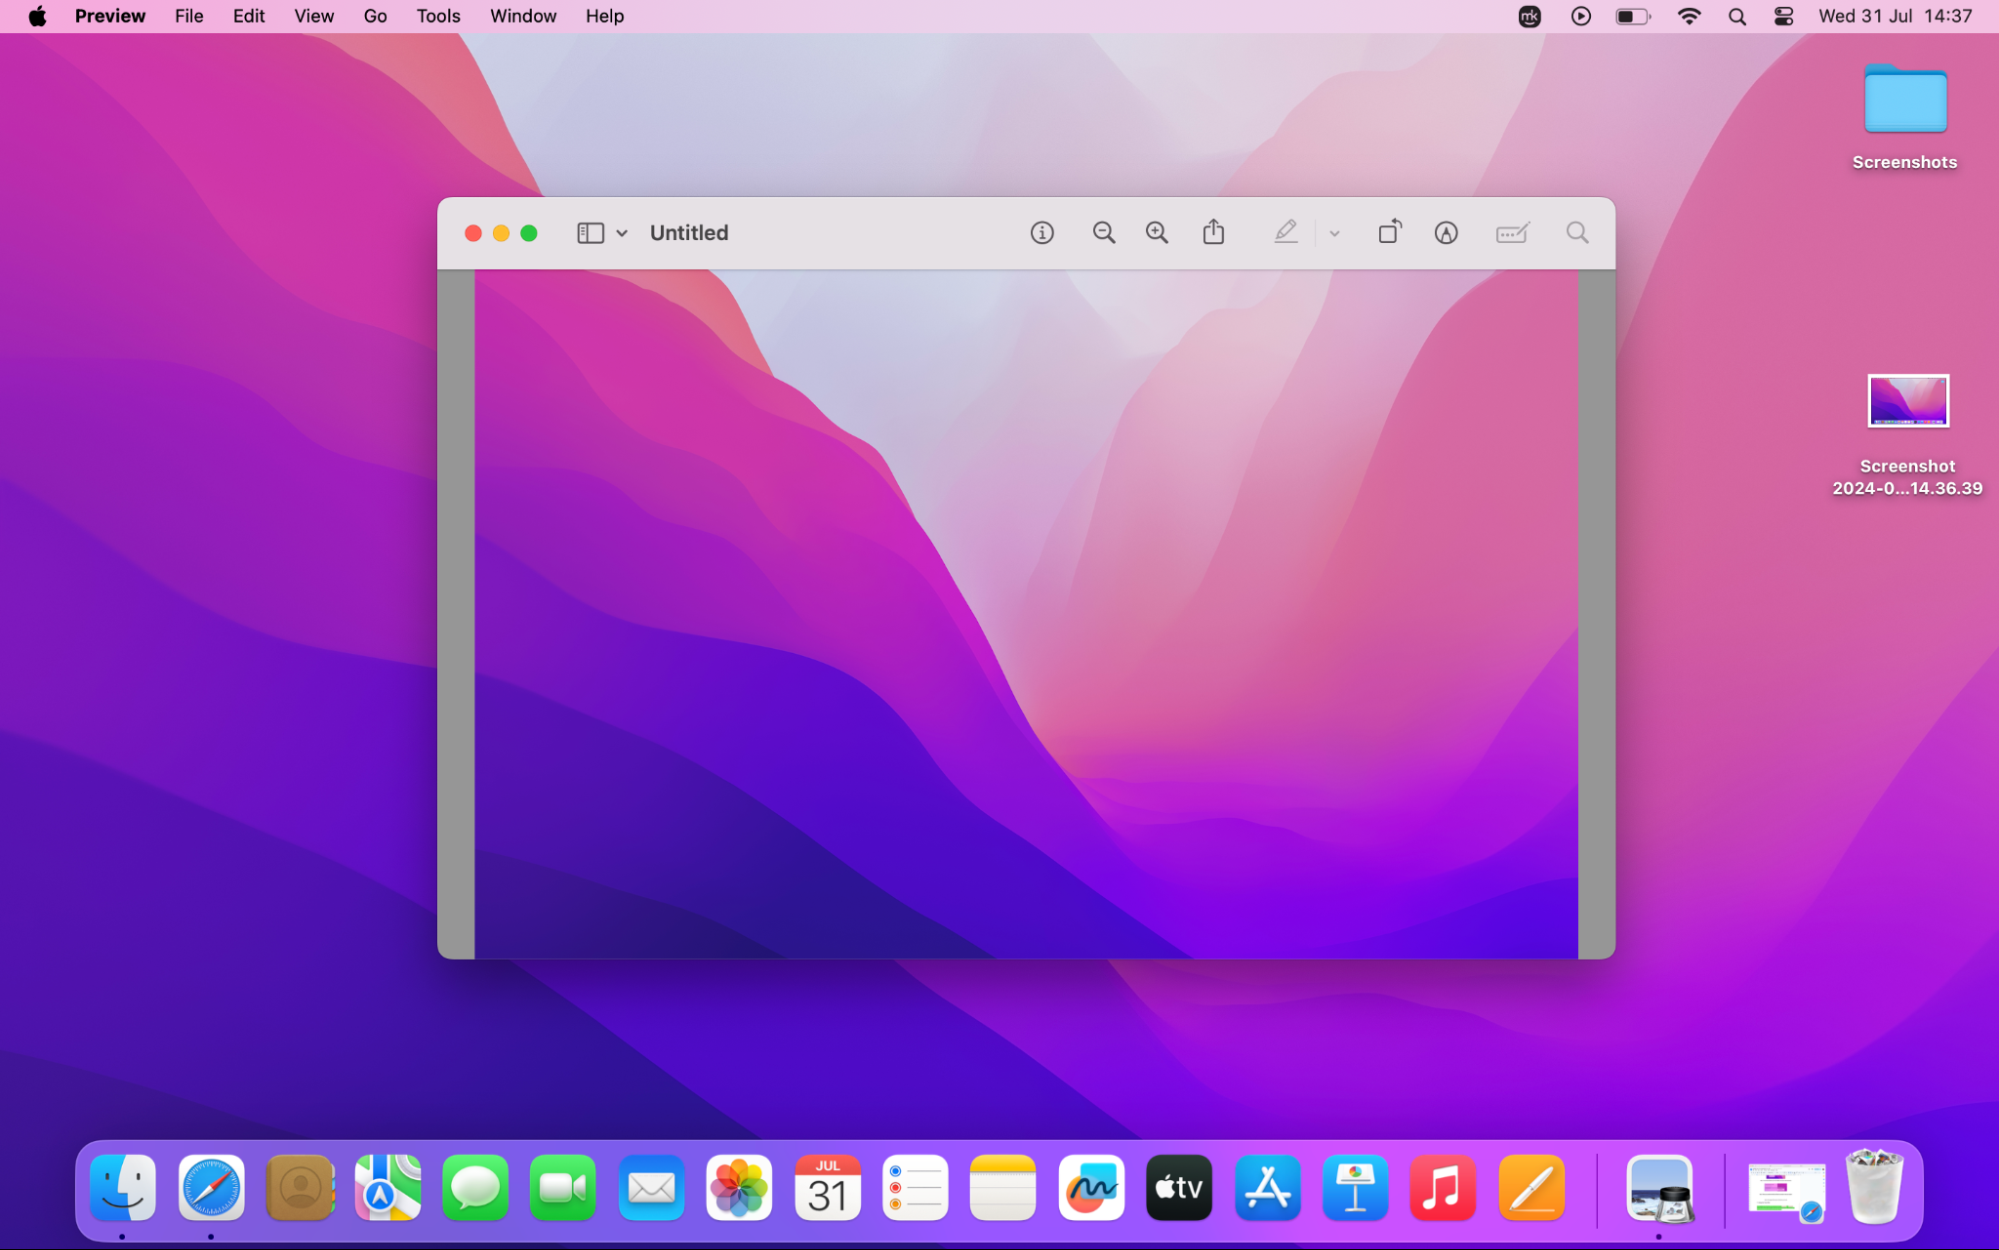Screen dimensions: 1999x1250
Task: Open the Share icon in the toolbar
Action: 1213,233
